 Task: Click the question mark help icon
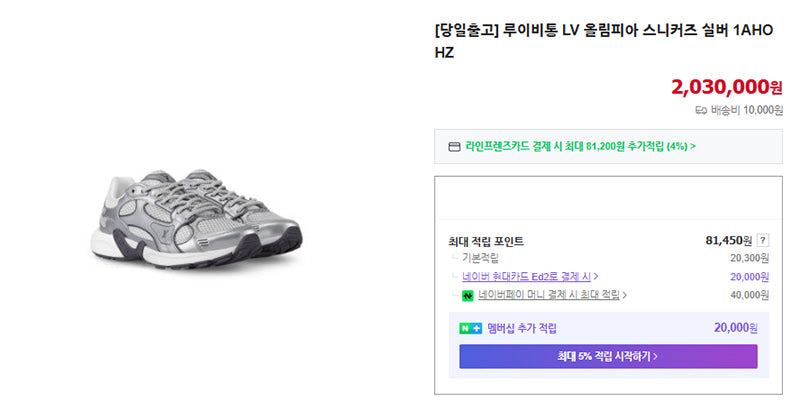tap(763, 240)
